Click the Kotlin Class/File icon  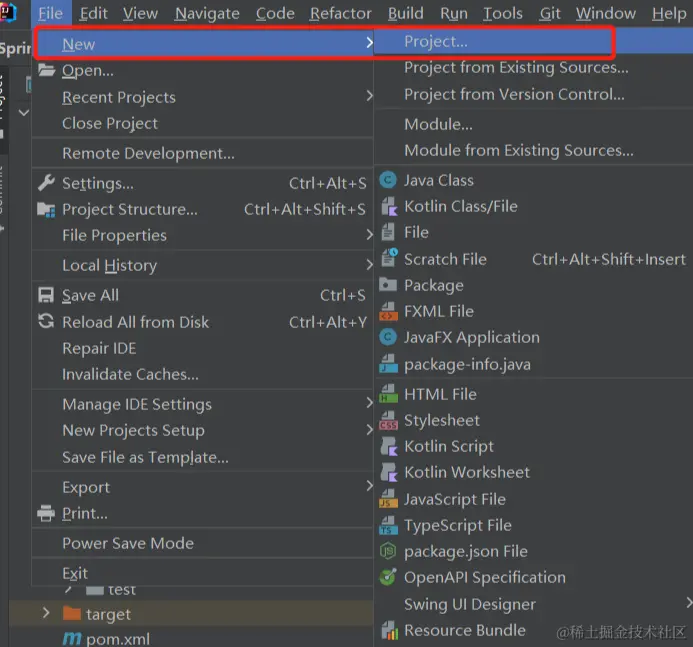click(388, 206)
